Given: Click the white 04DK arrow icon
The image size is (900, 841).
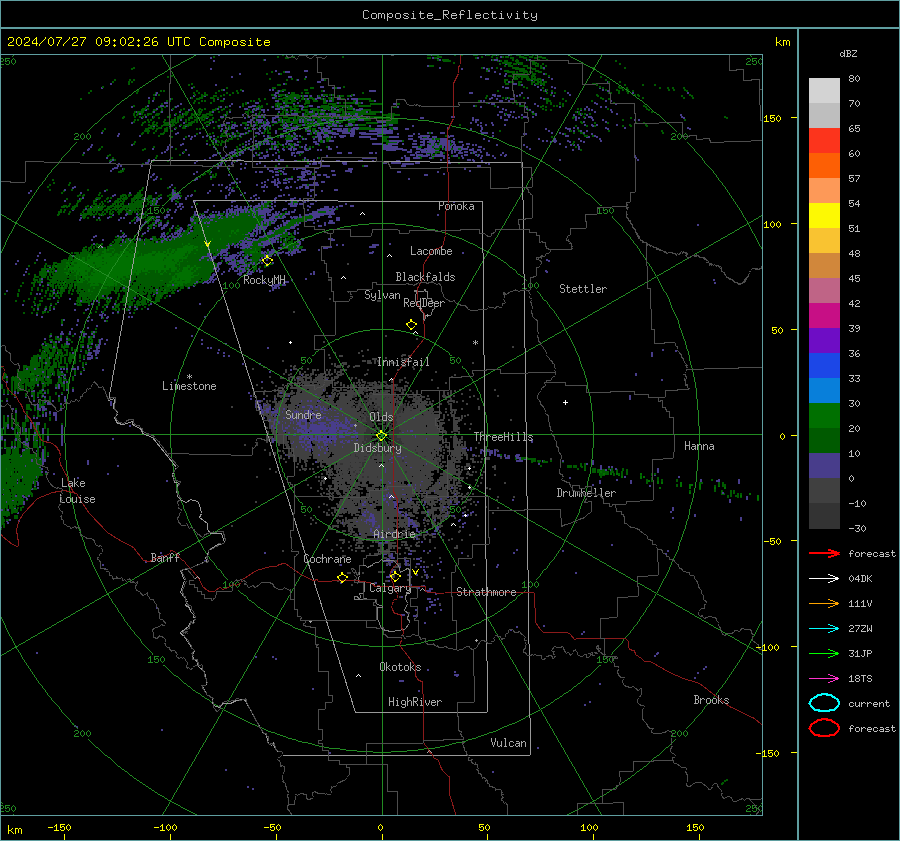Looking at the screenshot, I should coord(824,578).
